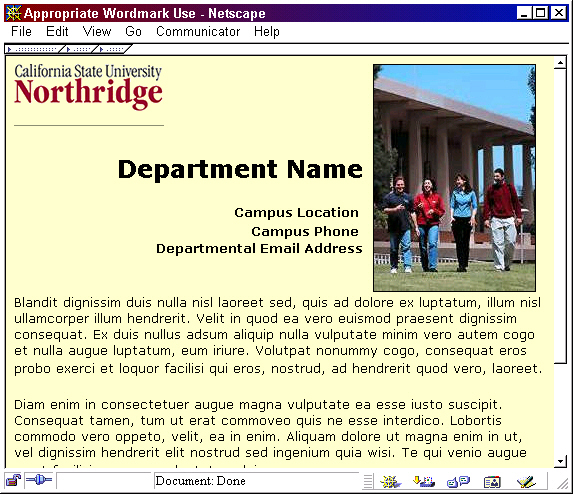Click the security padlock icon

coord(13,480)
